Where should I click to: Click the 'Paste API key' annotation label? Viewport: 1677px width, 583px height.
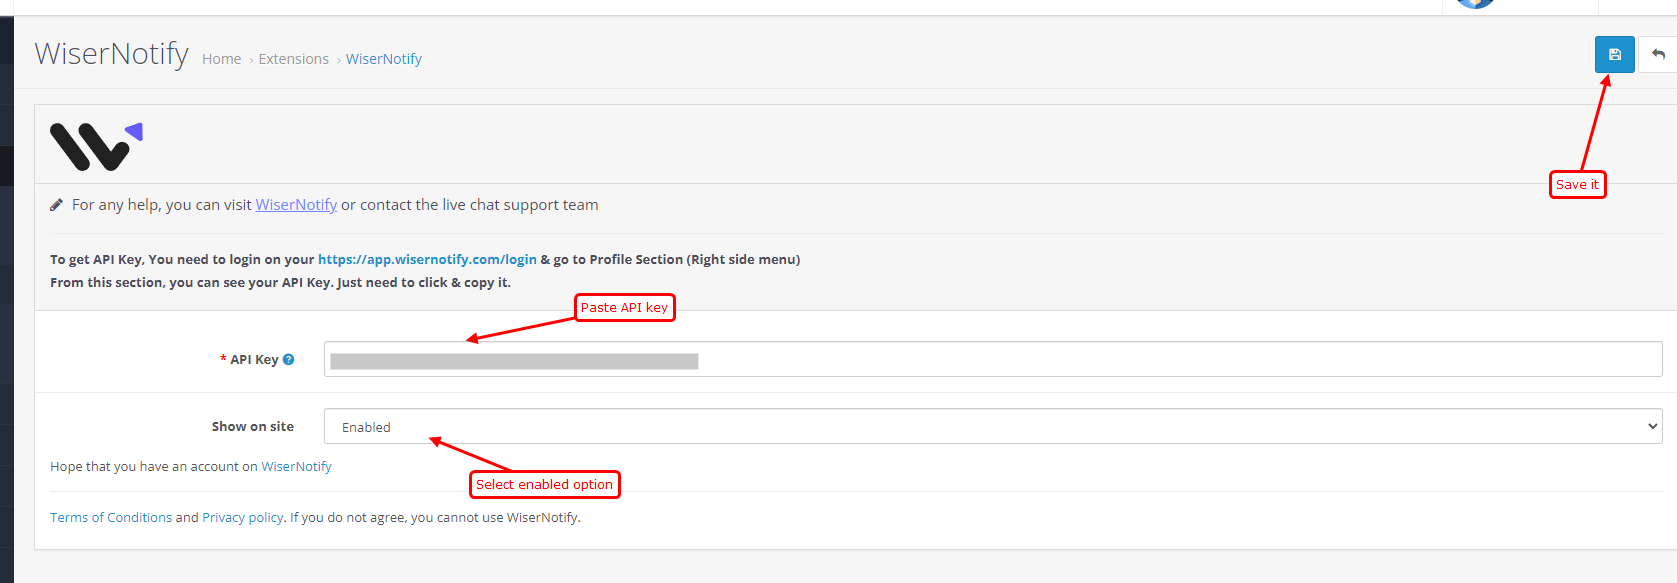[x=624, y=308]
